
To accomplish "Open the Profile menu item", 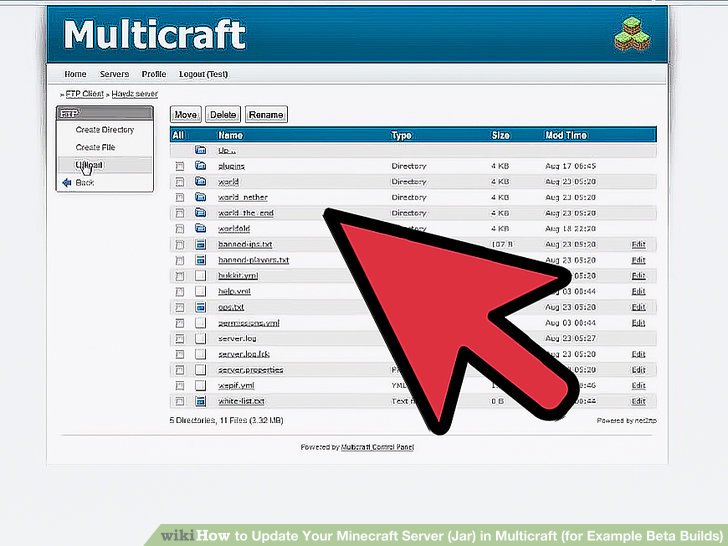I will (154, 74).
